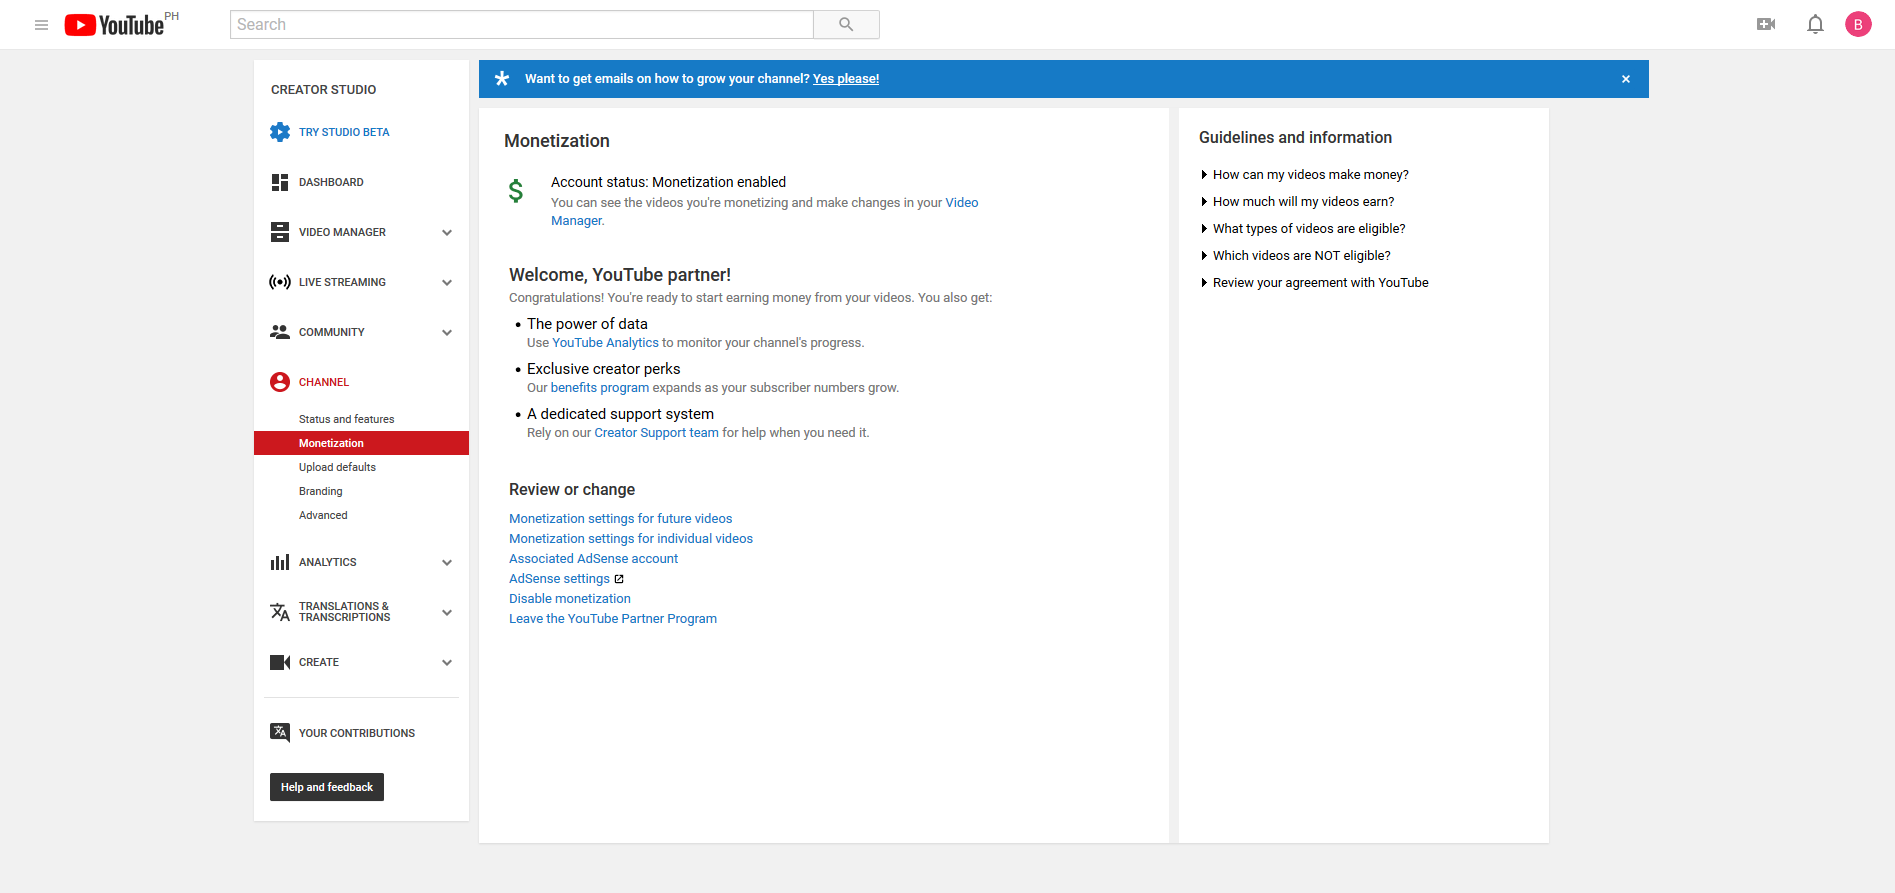Viewport: 1895px width, 893px height.
Task: Focus the Search input field
Action: point(522,25)
